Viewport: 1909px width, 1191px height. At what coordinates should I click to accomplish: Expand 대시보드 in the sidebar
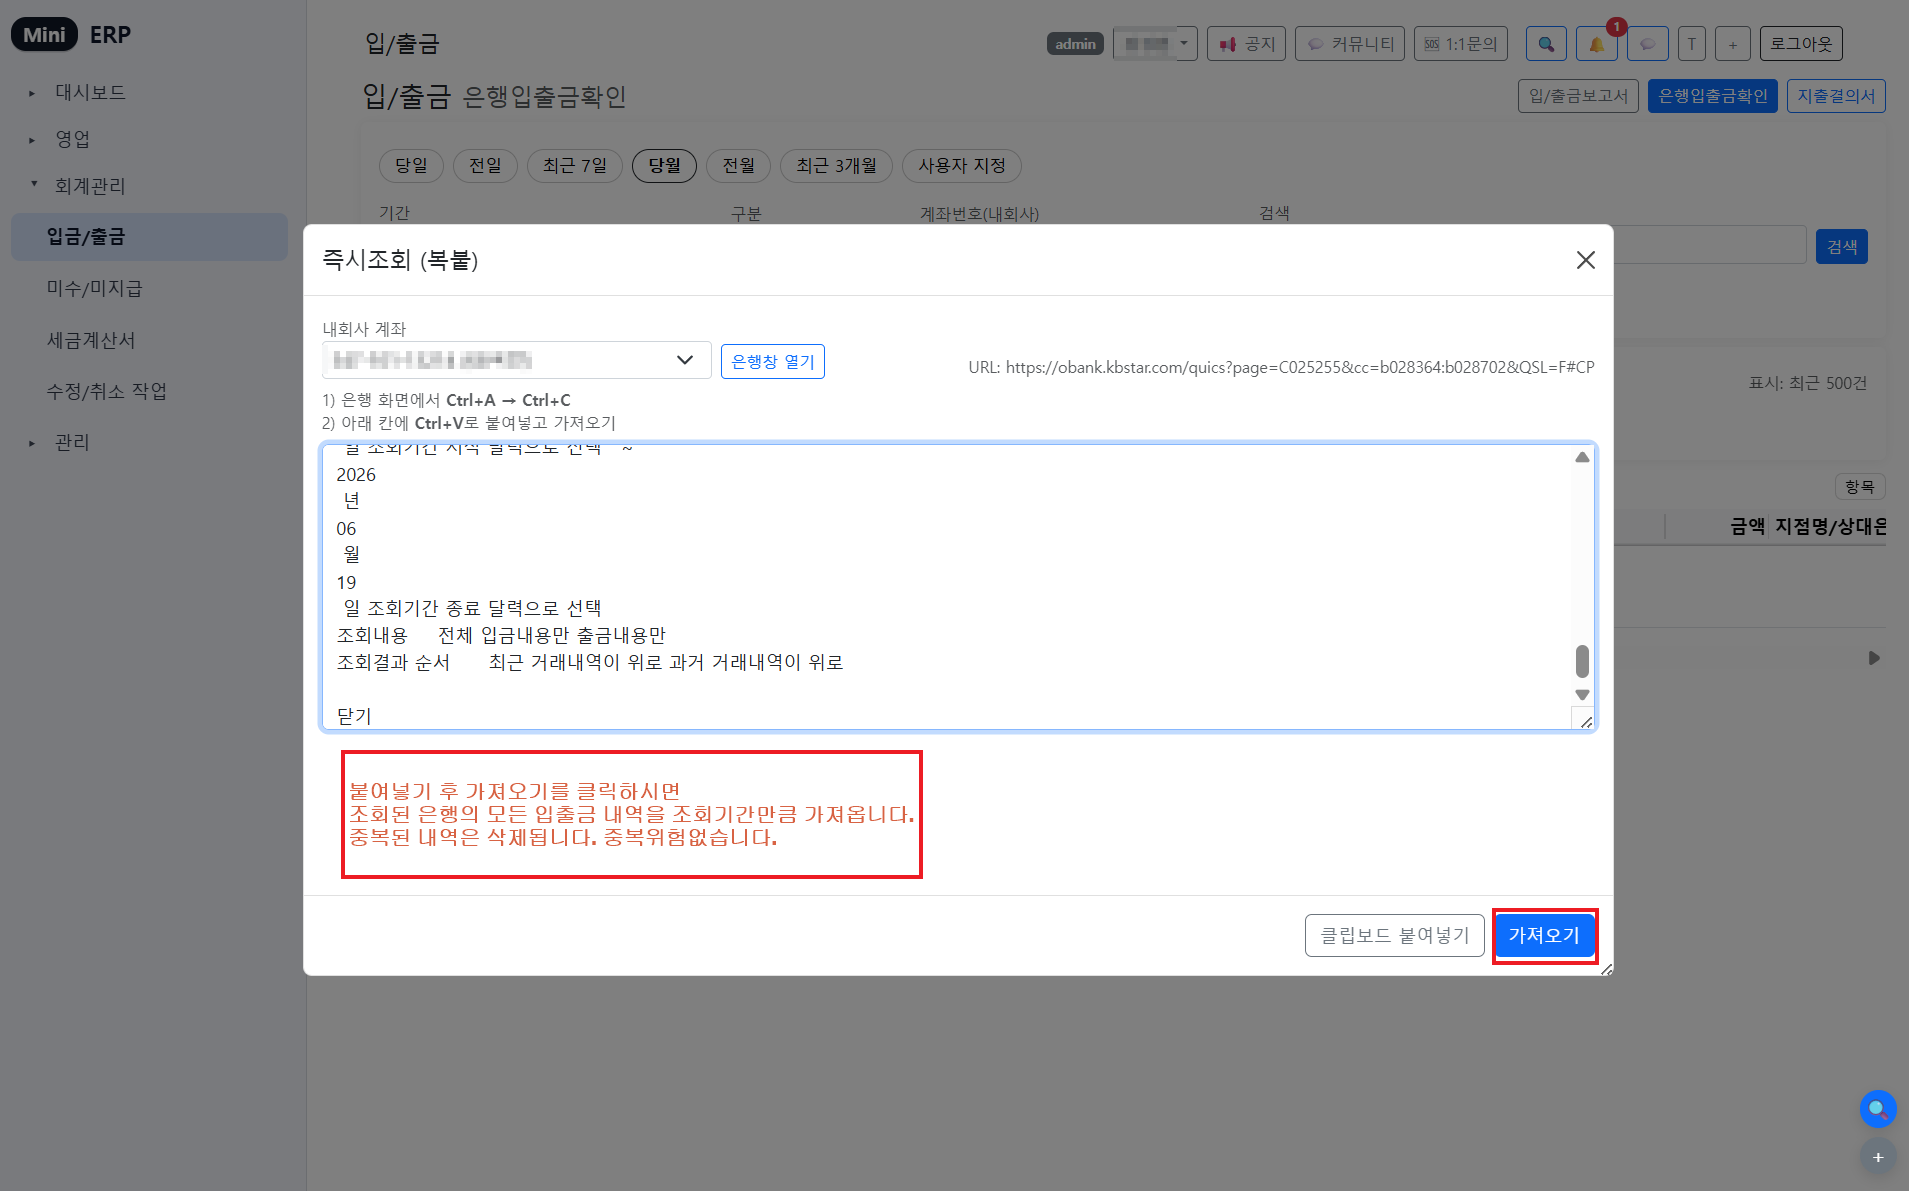90,92
